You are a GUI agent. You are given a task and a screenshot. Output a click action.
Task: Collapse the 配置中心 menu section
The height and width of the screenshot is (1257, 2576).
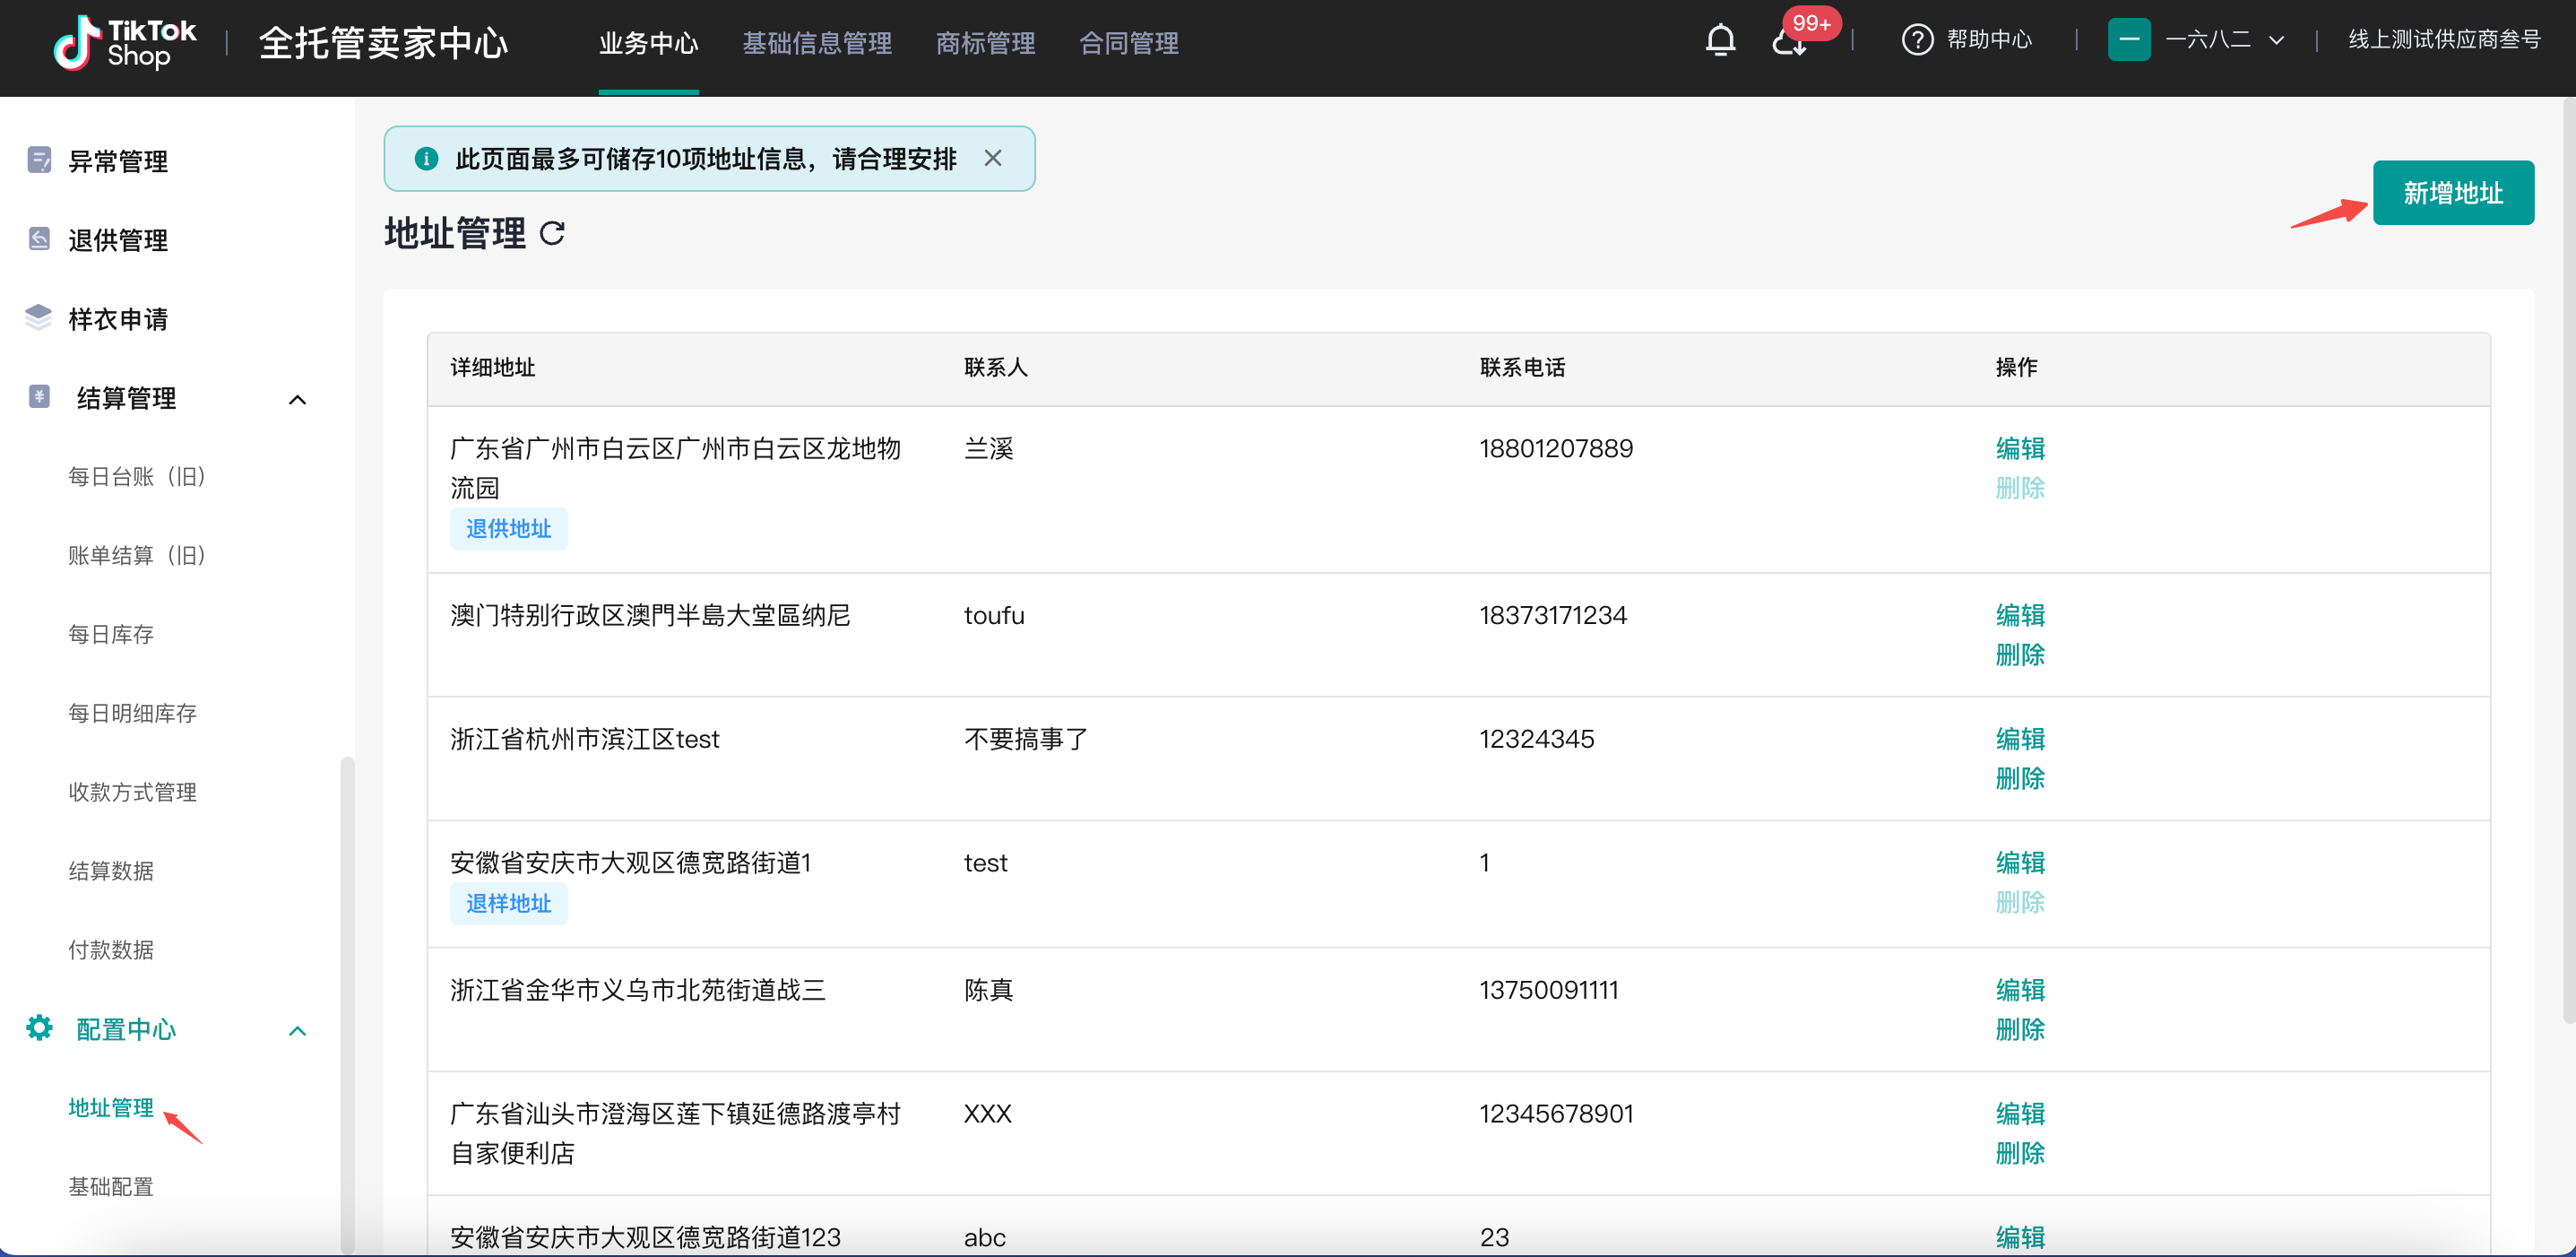(297, 1030)
